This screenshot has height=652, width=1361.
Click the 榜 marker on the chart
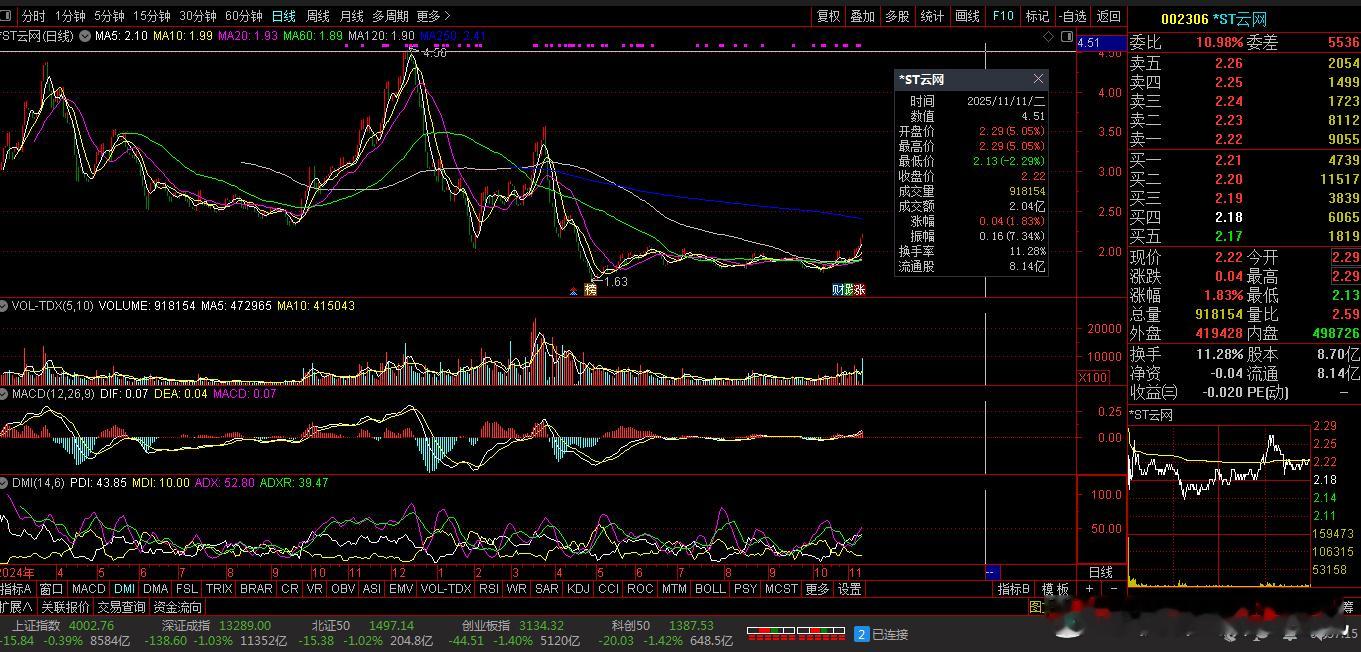click(590, 290)
